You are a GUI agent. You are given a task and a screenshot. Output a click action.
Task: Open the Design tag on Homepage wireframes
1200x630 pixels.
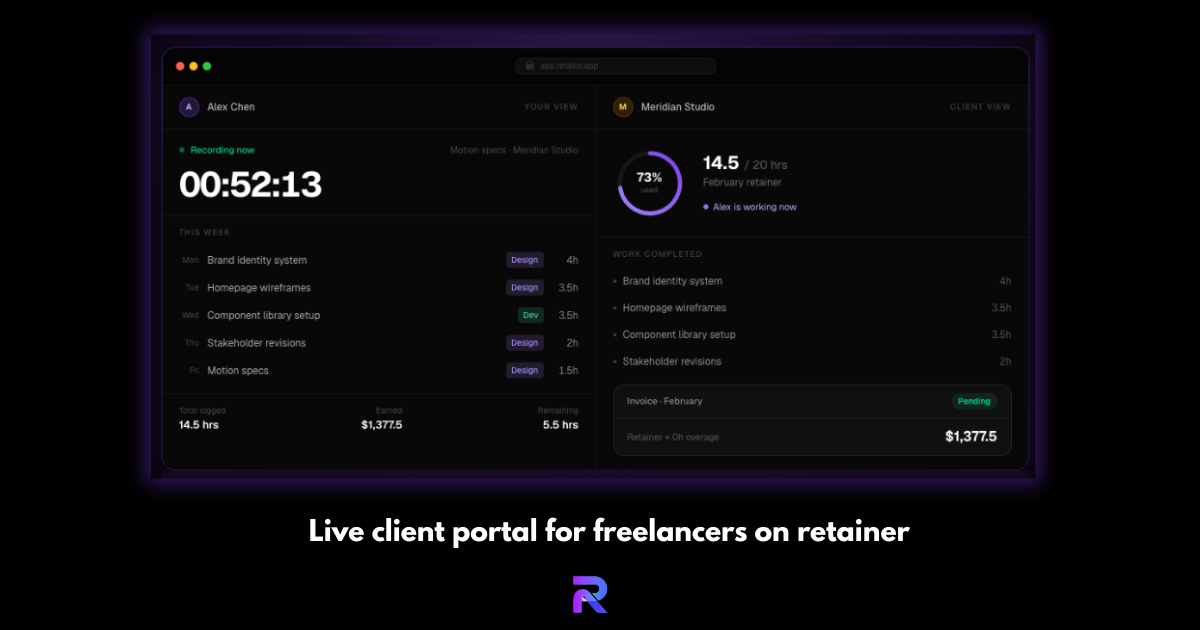click(x=524, y=287)
